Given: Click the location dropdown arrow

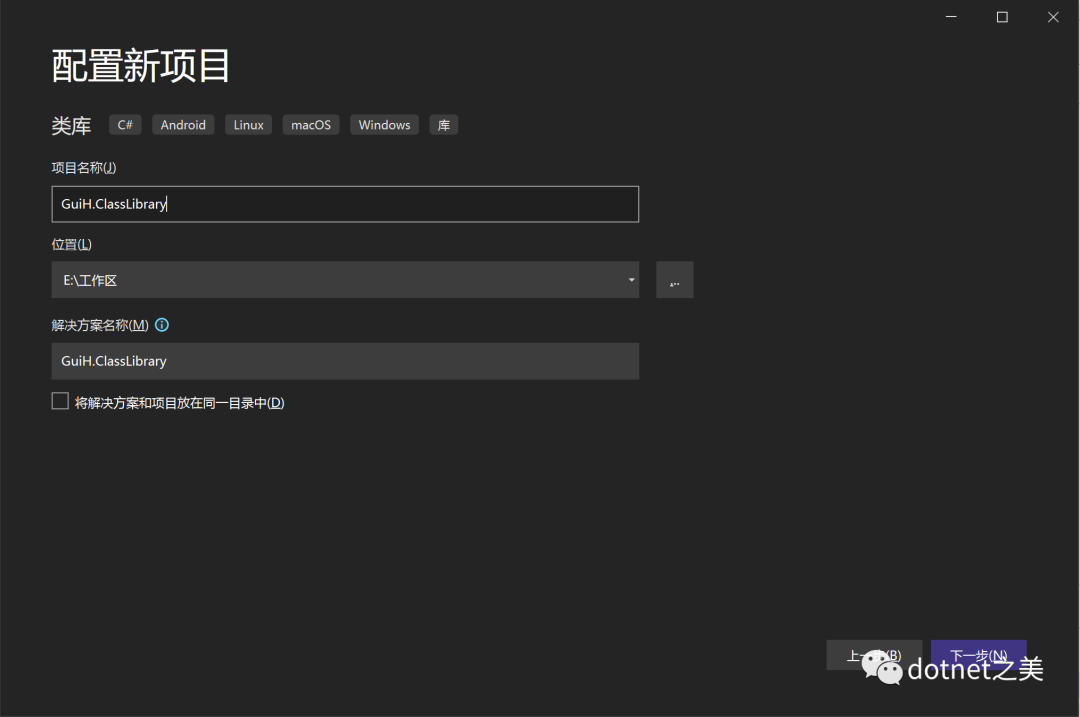Looking at the screenshot, I should pos(631,280).
